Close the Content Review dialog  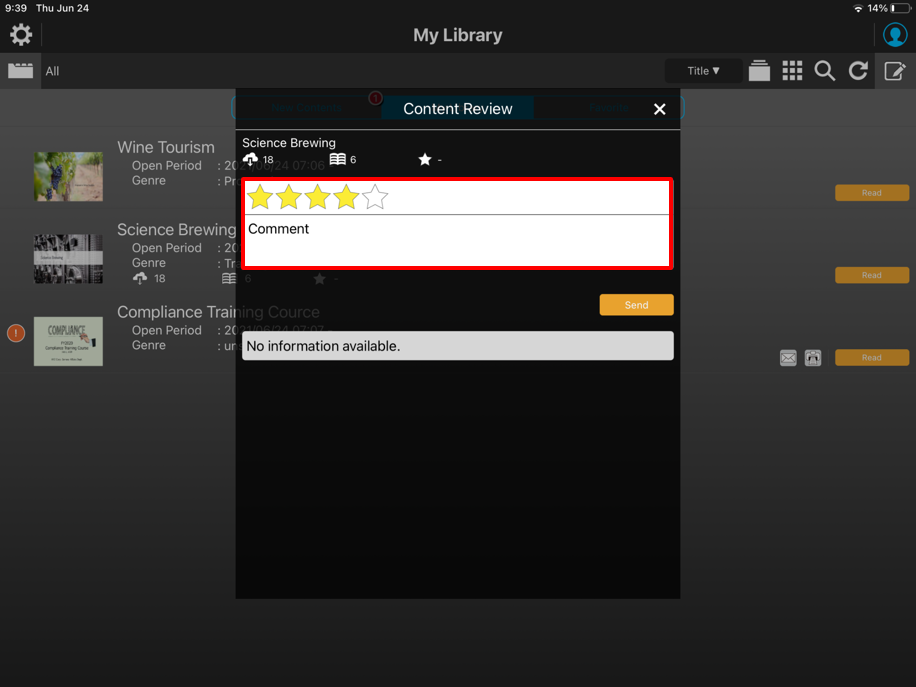click(659, 109)
